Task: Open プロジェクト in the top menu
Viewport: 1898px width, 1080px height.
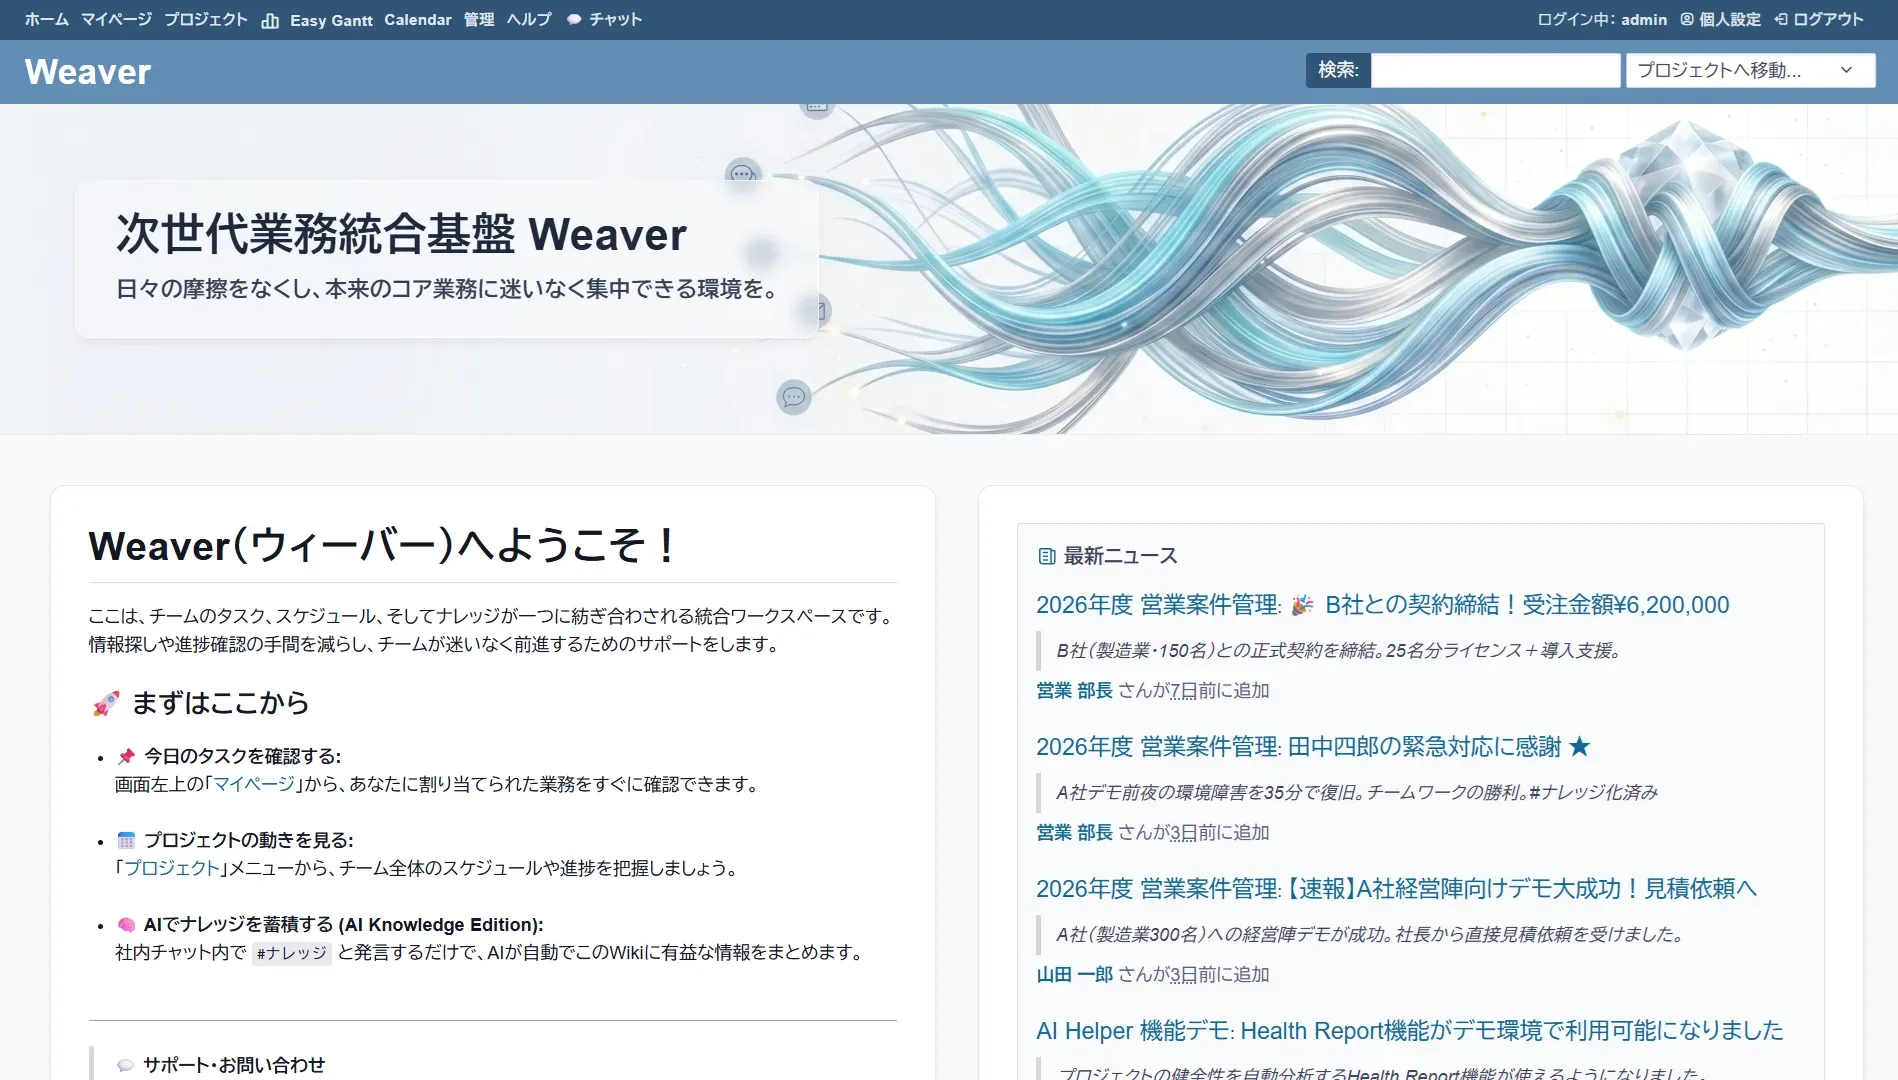Action: click(x=205, y=19)
